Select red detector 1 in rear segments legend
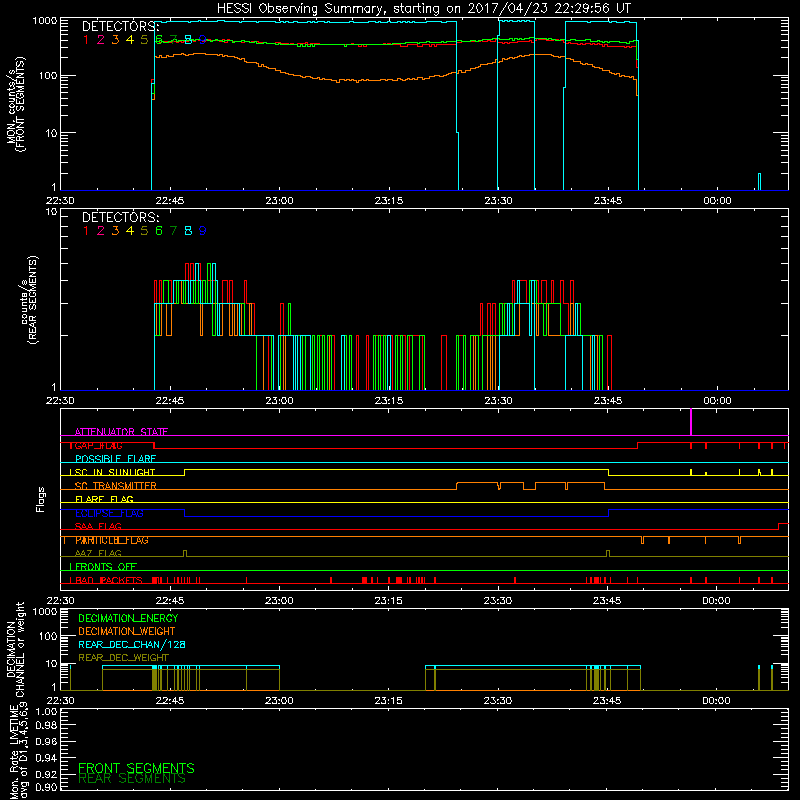 [86, 231]
